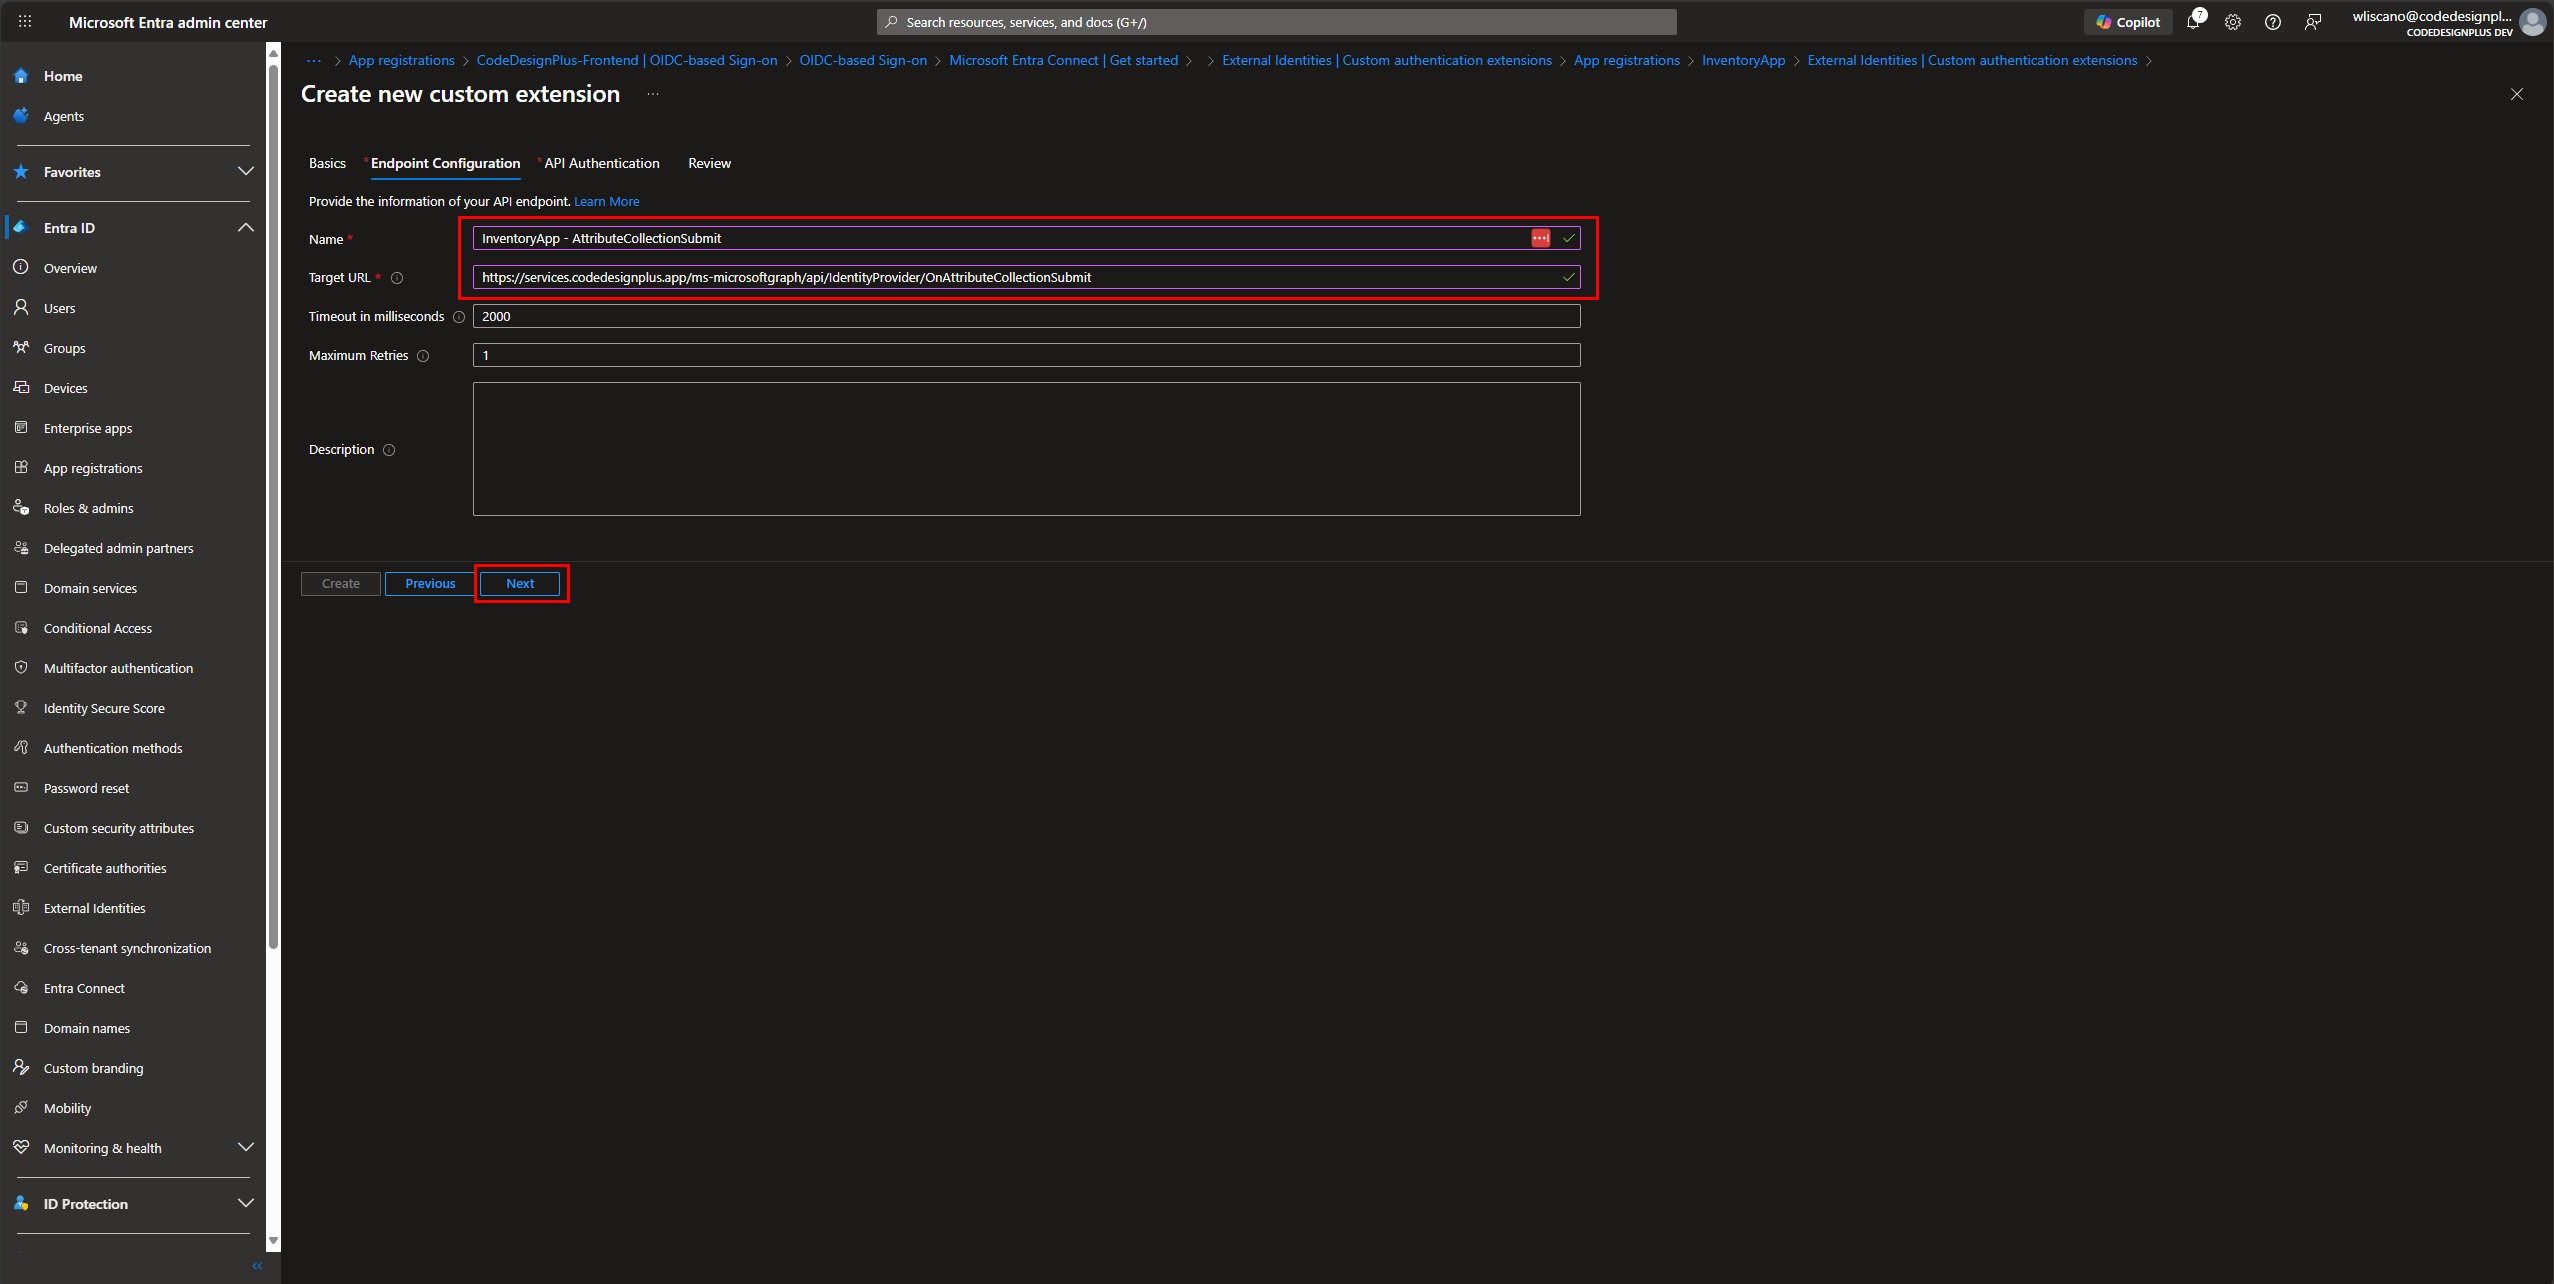Expand the Favorites section chevron
Viewport: 2554px width, 1284px height.
(246, 172)
